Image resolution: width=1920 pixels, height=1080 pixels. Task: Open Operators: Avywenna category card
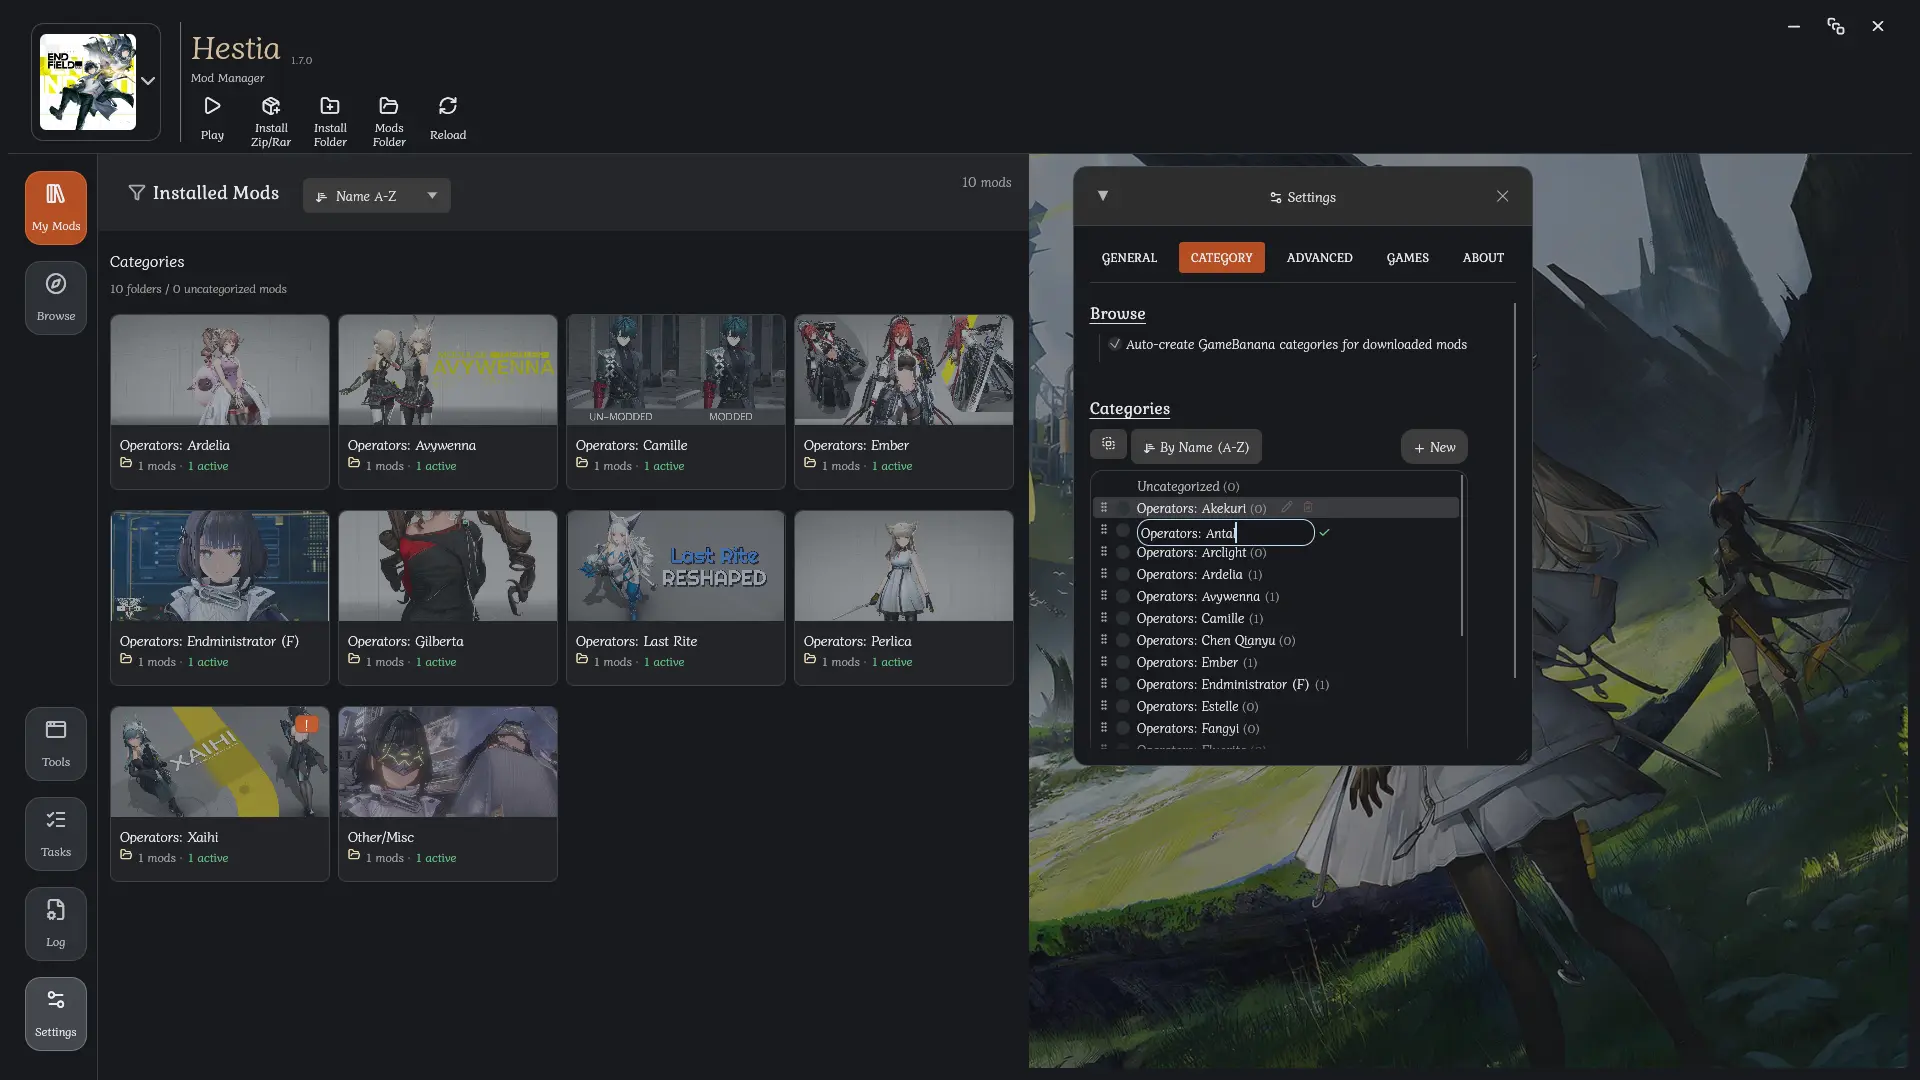pos(448,402)
